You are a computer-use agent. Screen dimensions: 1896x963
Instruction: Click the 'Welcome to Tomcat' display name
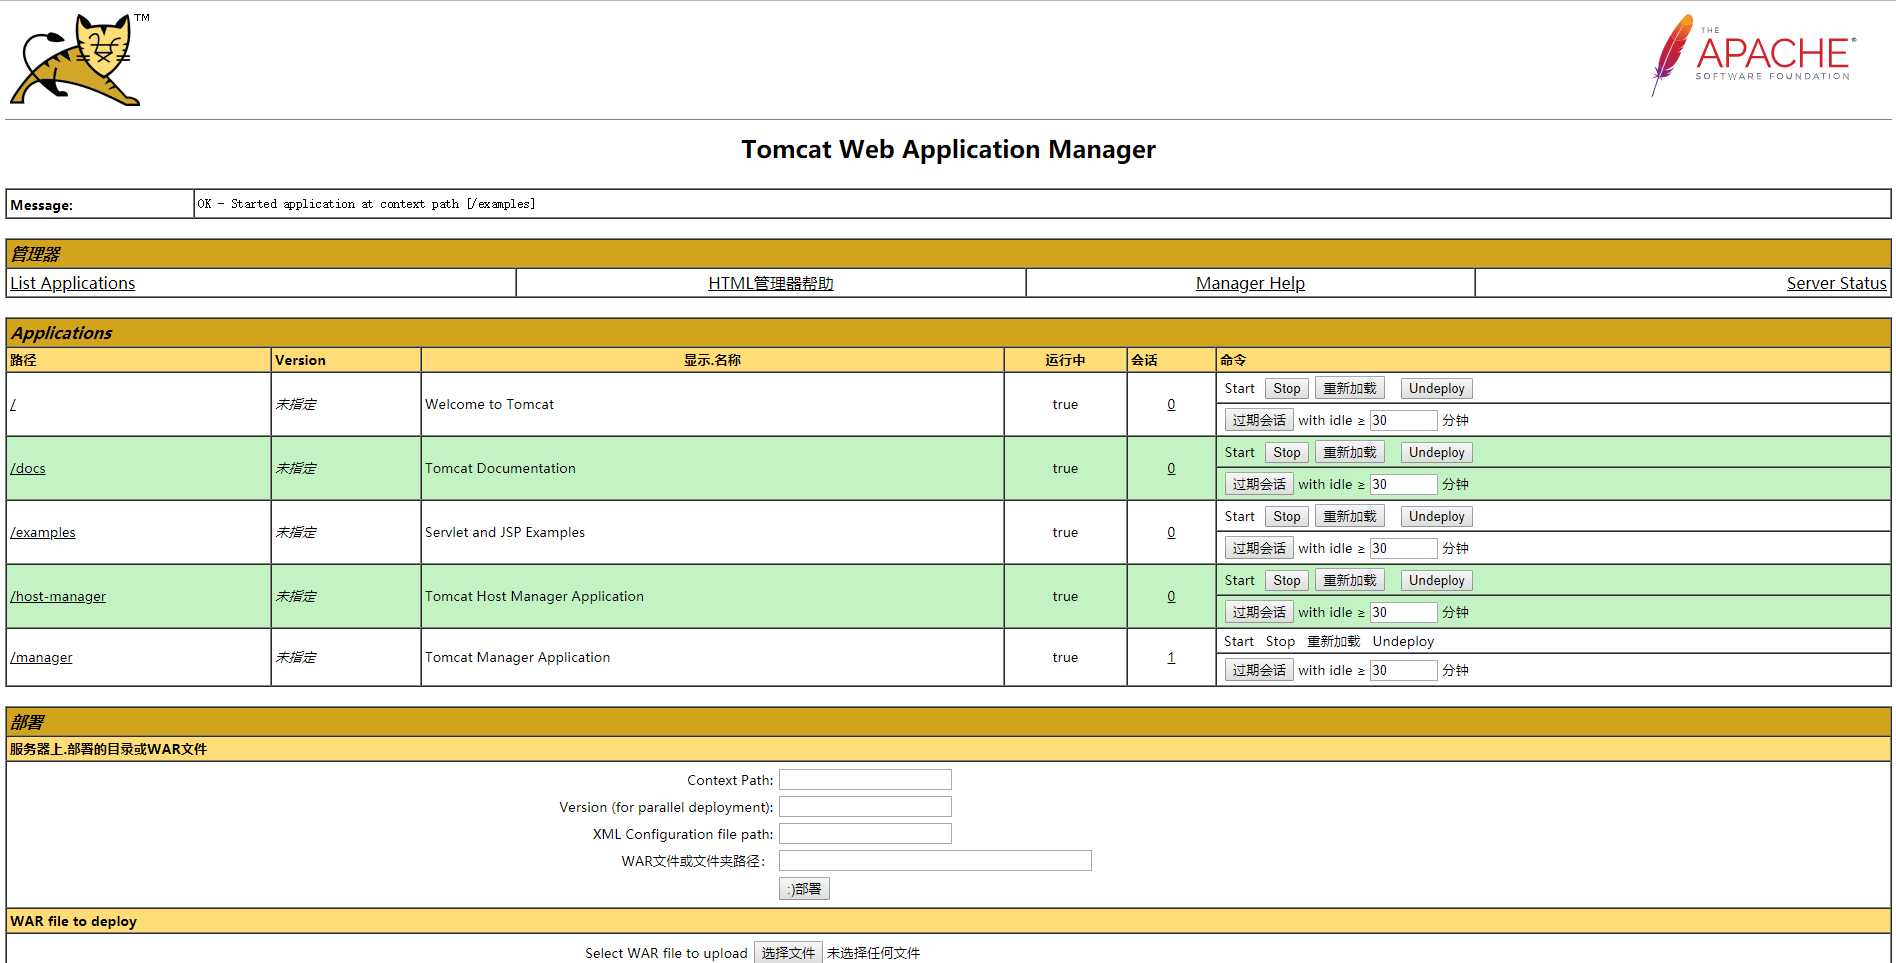489,404
